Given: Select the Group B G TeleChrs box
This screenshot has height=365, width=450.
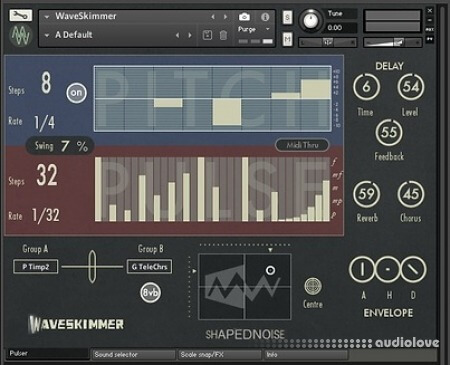Looking at the screenshot, I should pyautogui.click(x=149, y=267).
